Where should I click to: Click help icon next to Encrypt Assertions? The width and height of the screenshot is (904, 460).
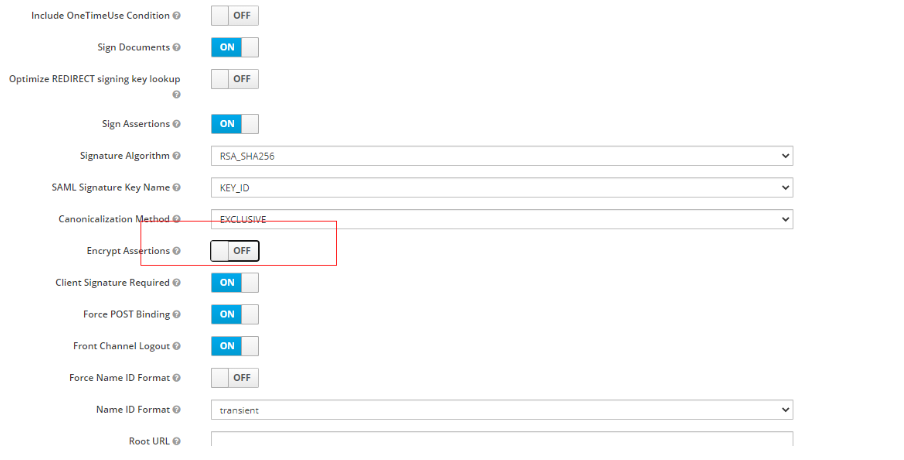click(177, 251)
